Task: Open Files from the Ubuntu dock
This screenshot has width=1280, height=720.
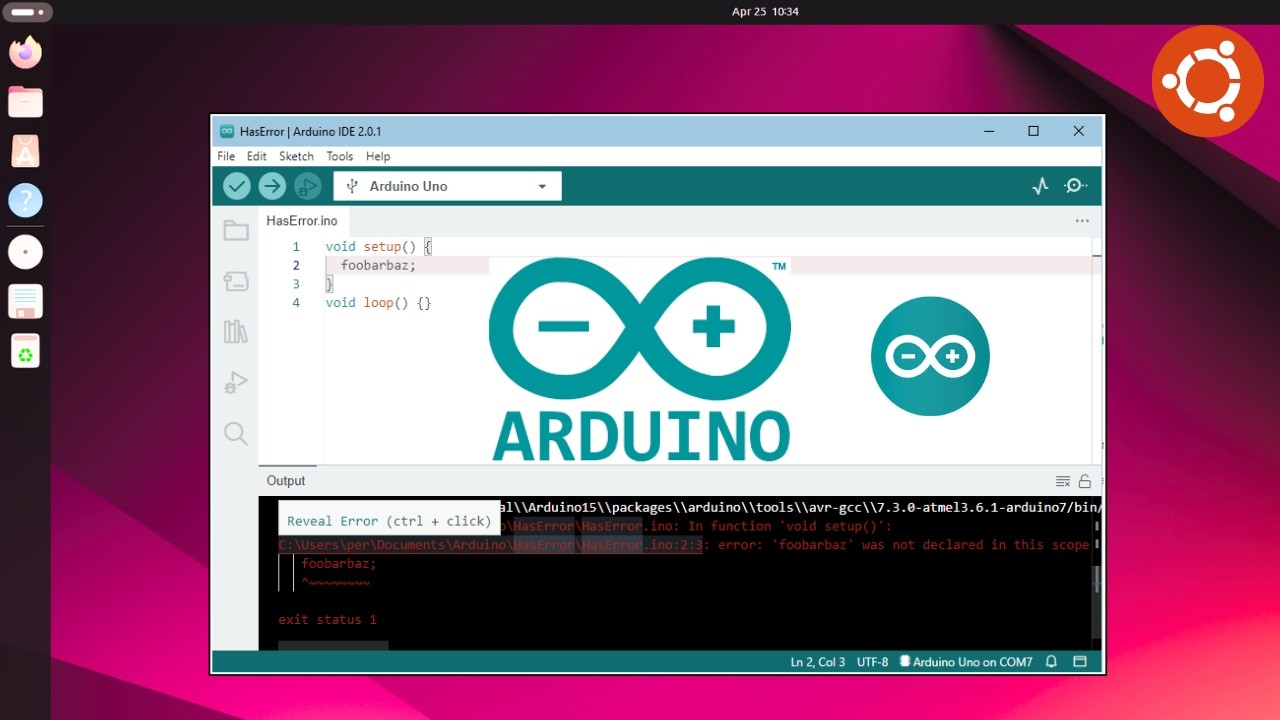Action: click(x=25, y=101)
